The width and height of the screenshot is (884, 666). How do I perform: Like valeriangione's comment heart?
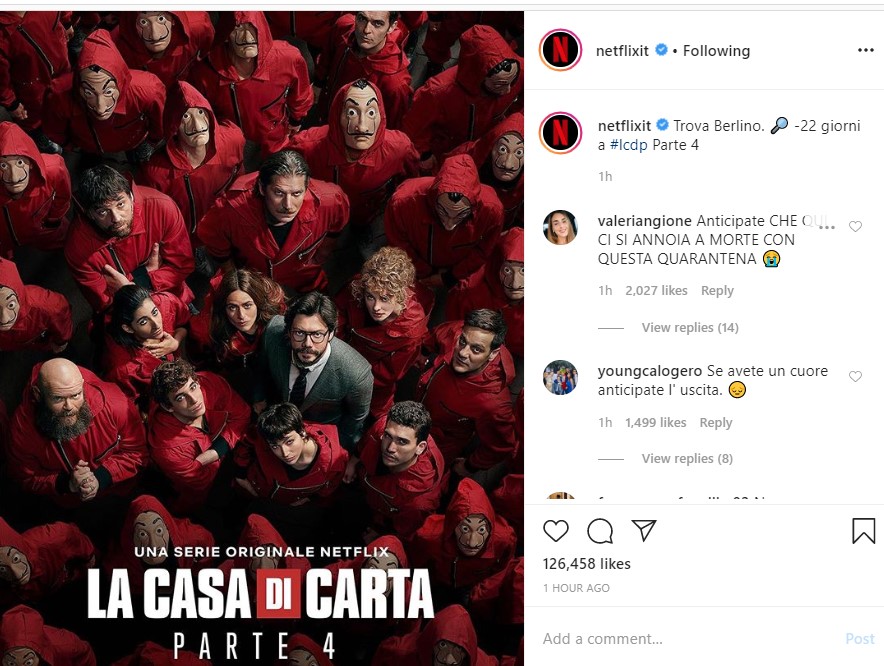855,226
